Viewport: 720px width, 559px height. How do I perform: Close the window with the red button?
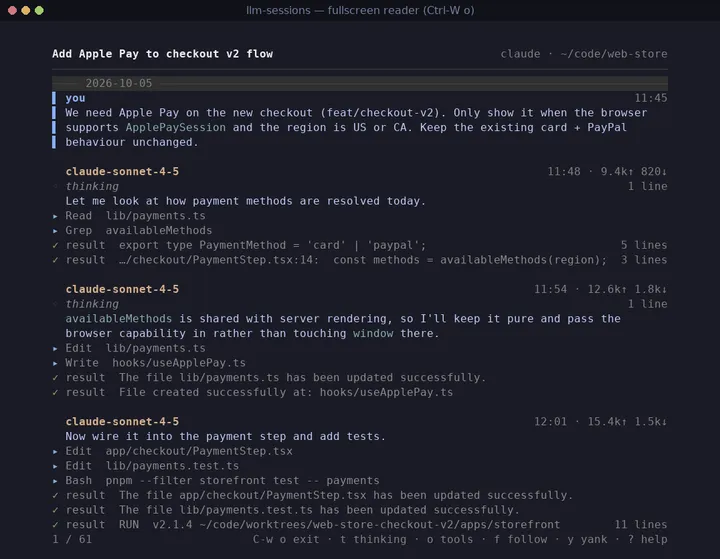[12, 10]
